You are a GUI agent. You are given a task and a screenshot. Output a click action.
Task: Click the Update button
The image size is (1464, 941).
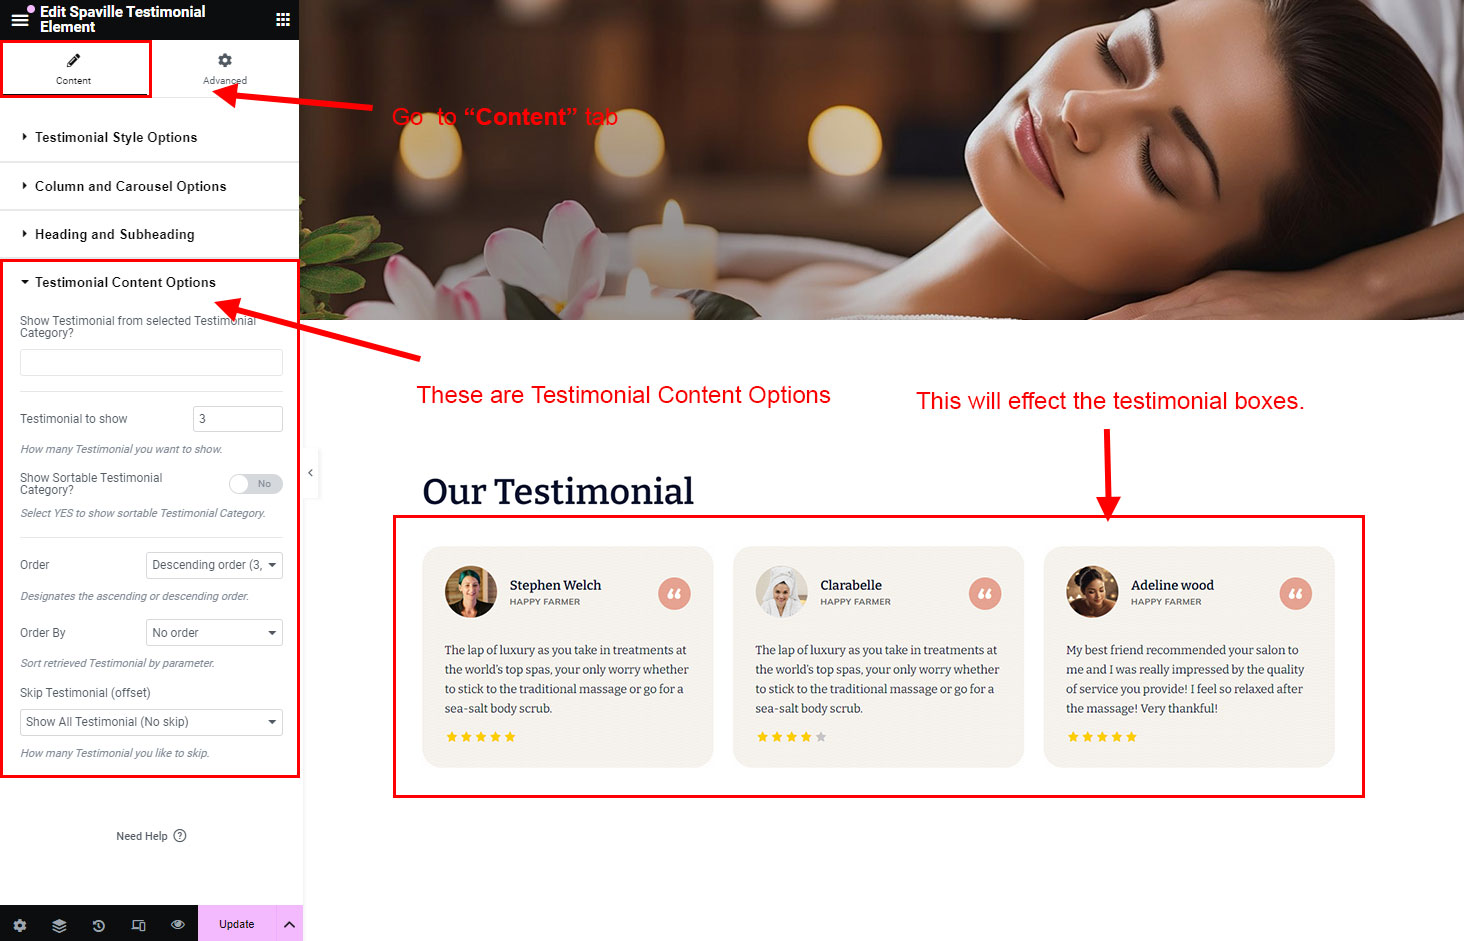click(x=237, y=924)
